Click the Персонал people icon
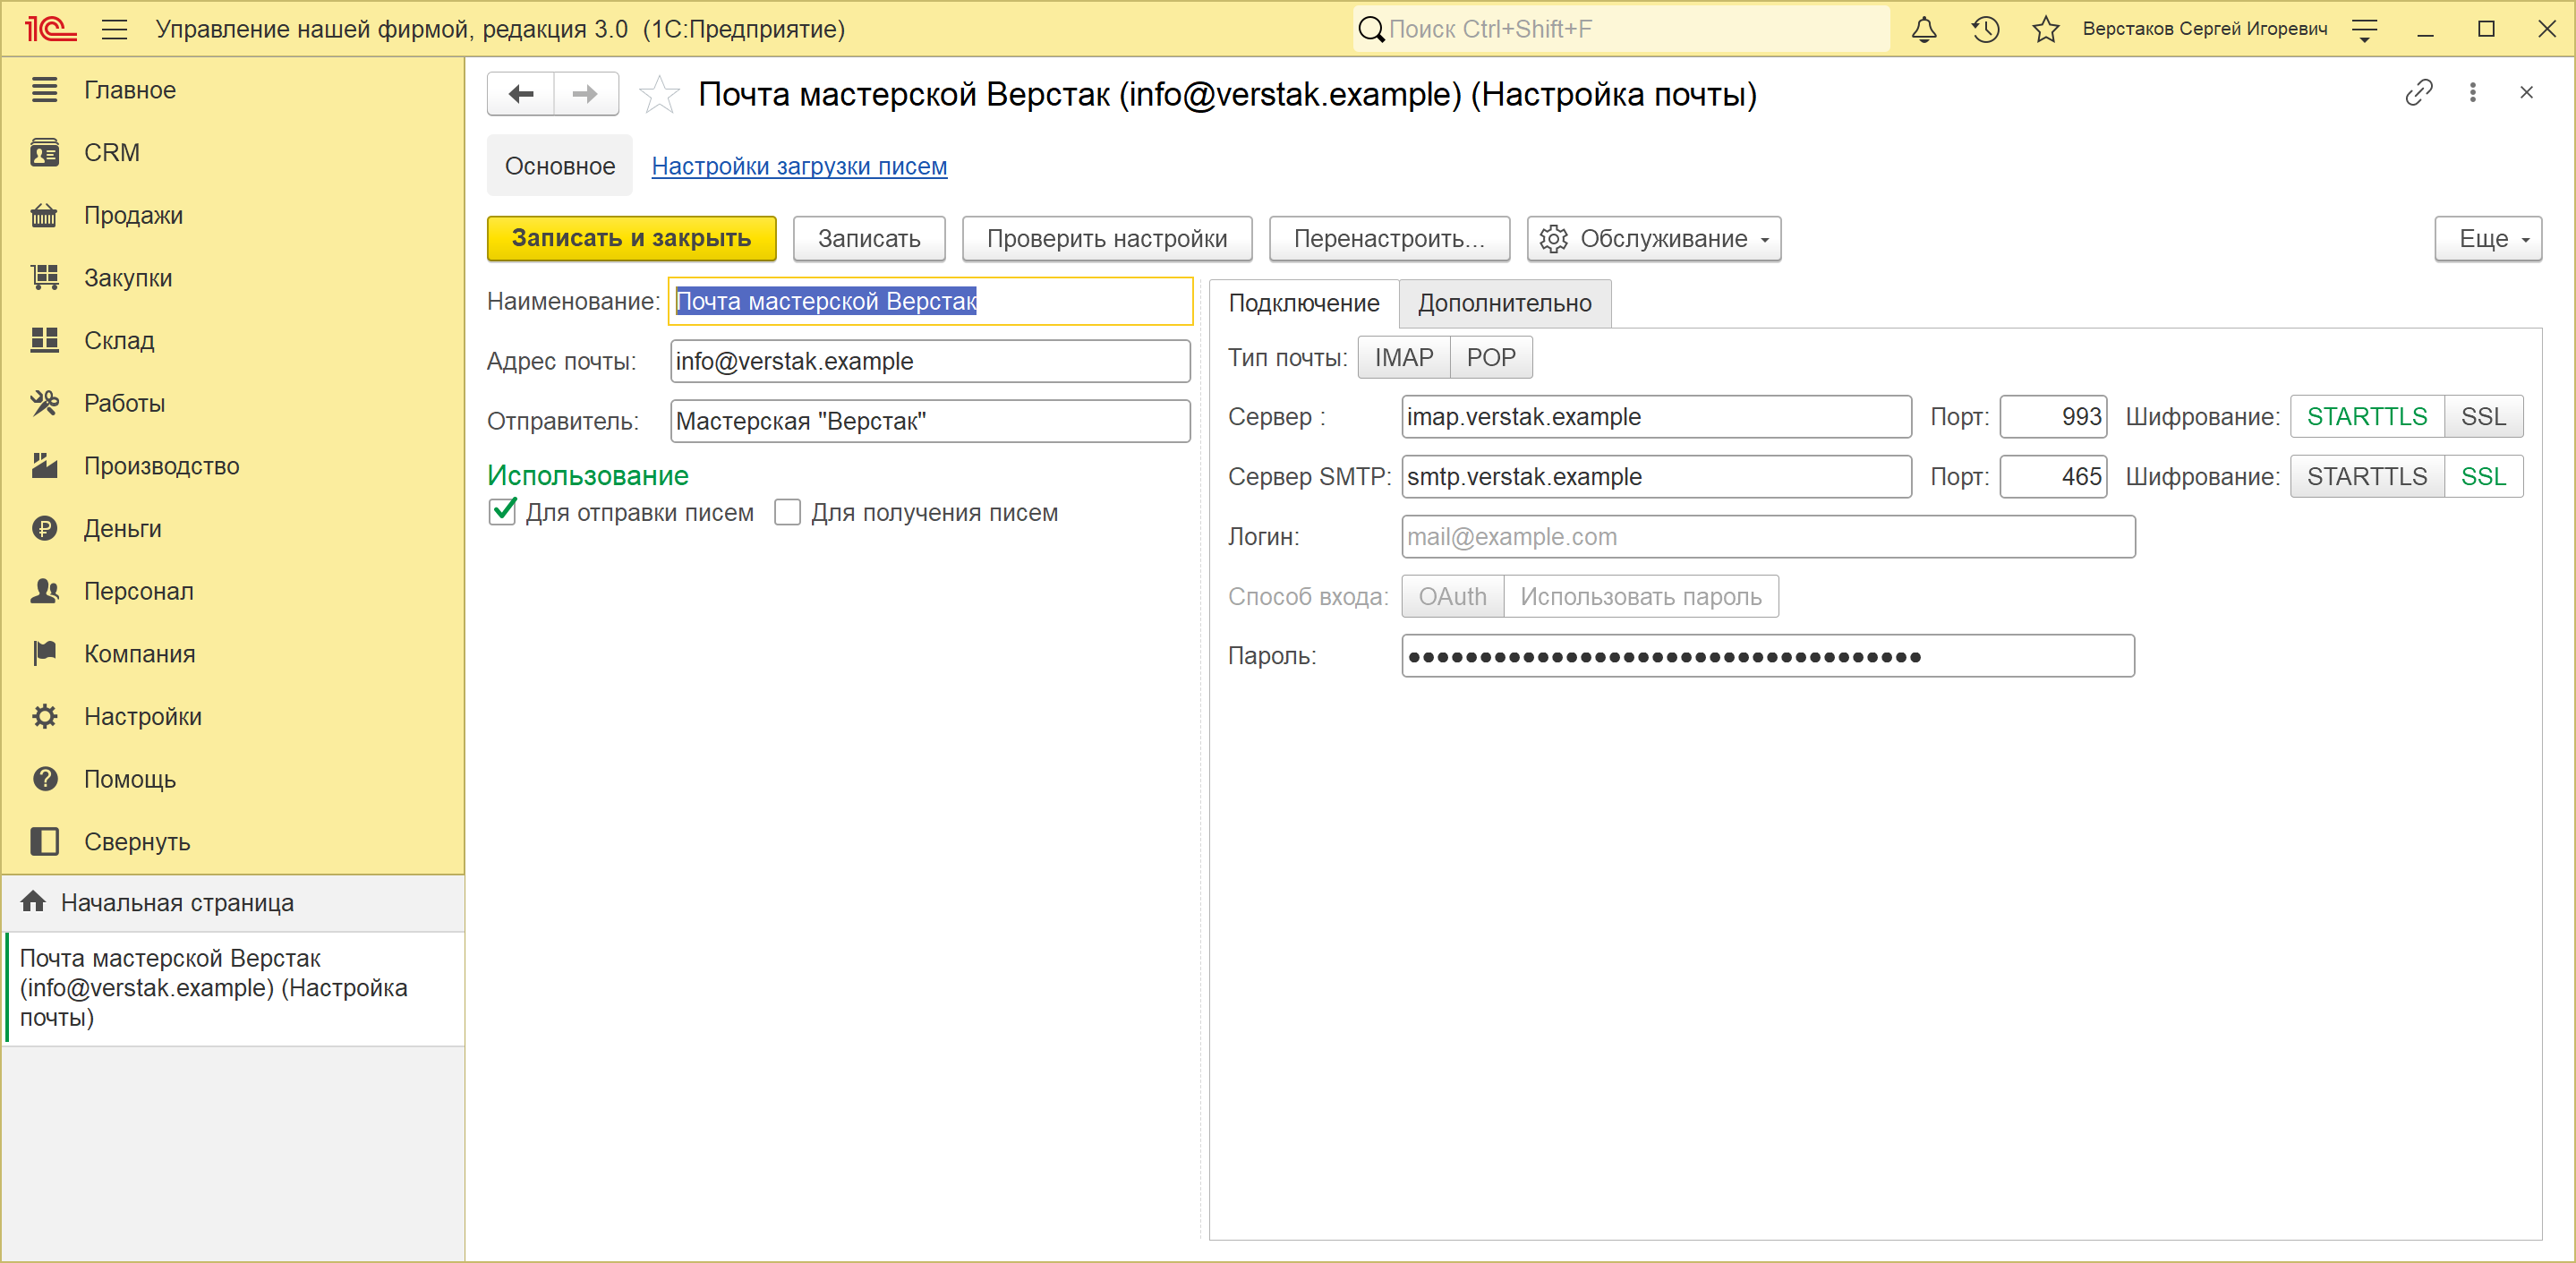The width and height of the screenshot is (2576, 1263). 44,591
